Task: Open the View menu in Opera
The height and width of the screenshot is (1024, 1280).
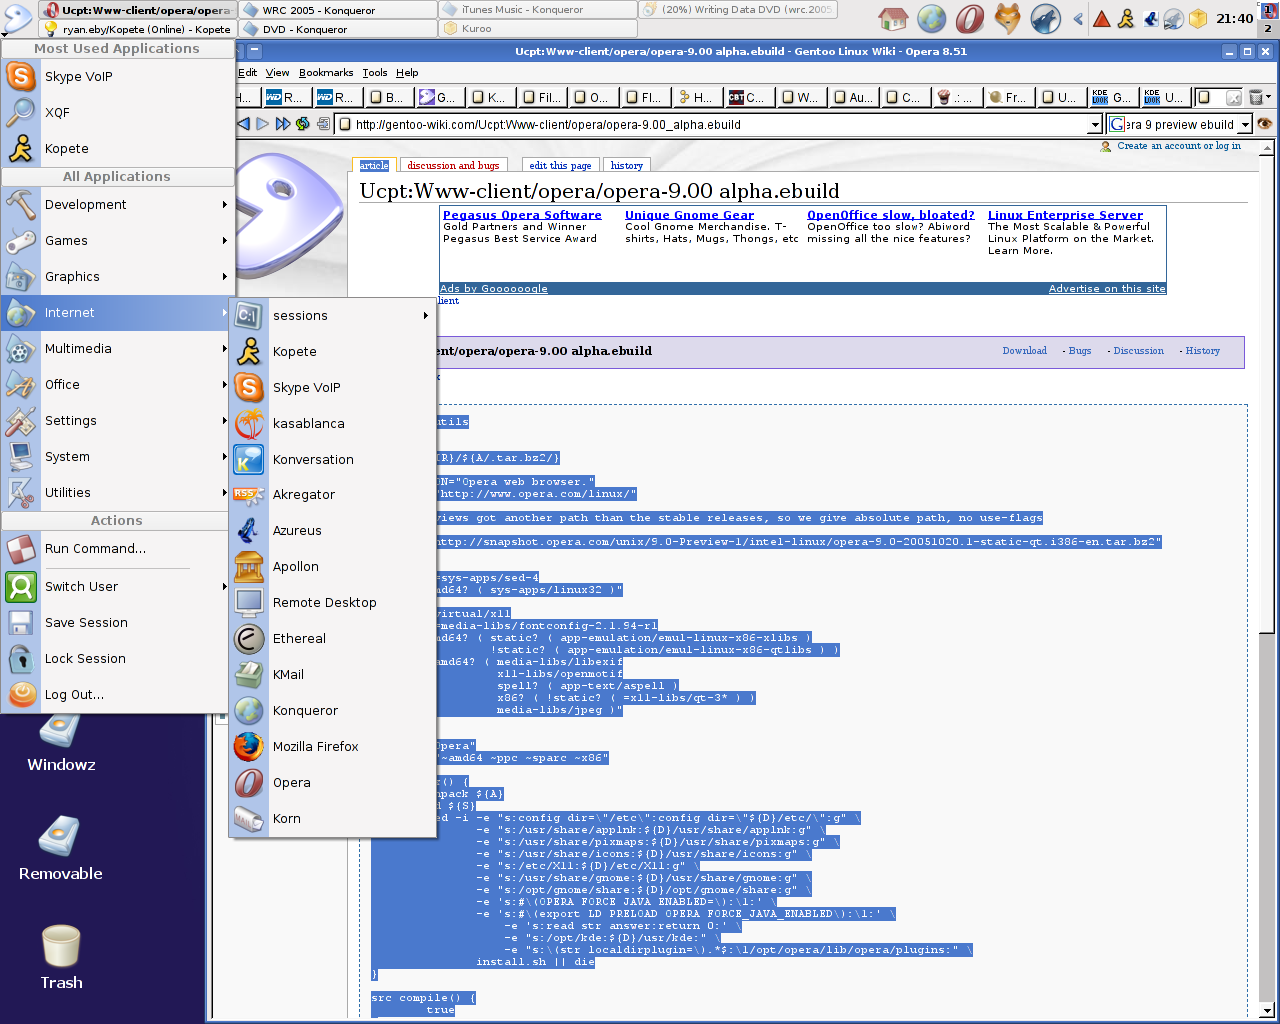Action: (277, 72)
